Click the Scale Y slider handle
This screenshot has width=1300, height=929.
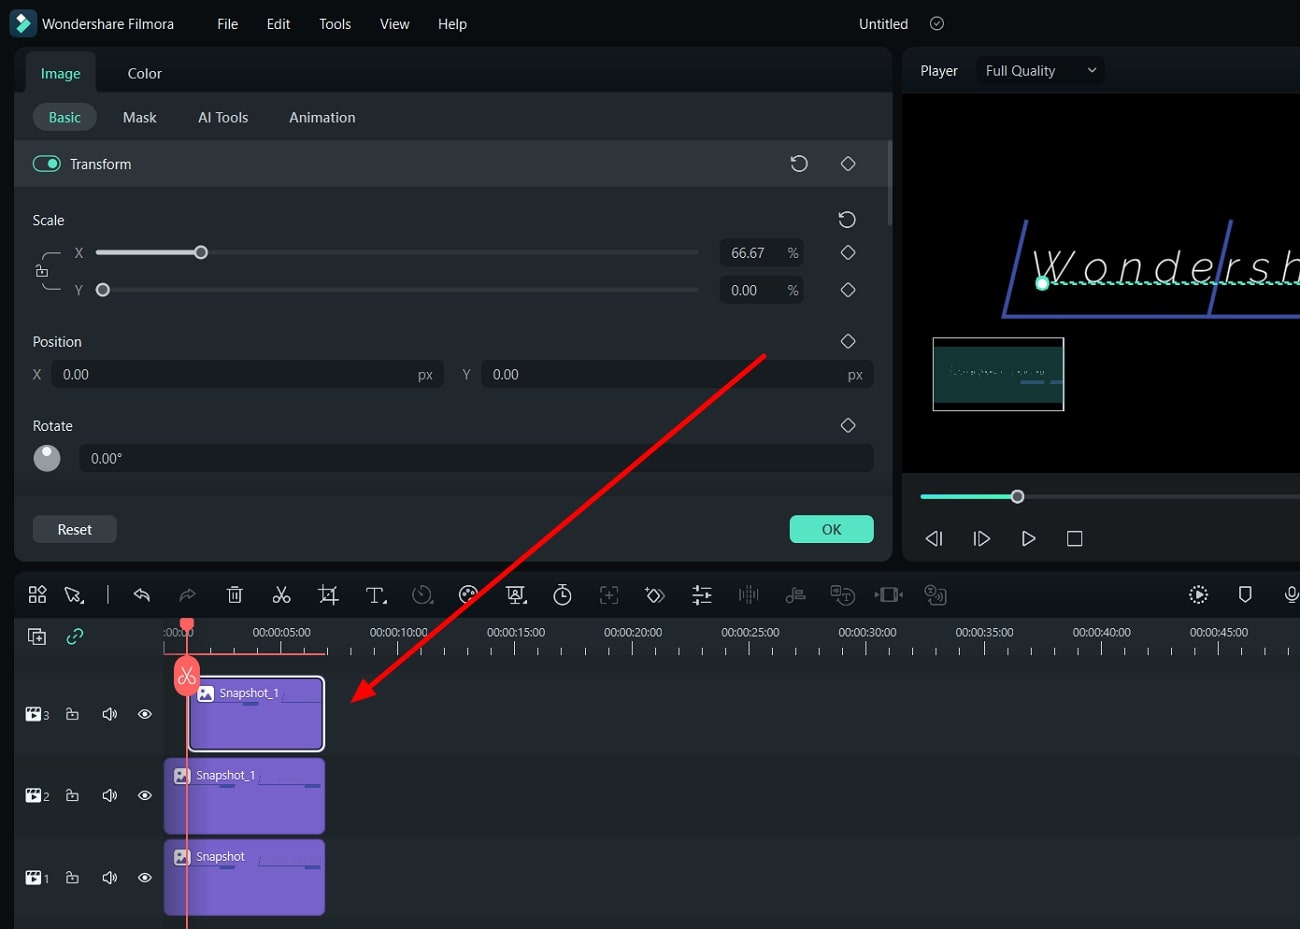click(x=102, y=290)
